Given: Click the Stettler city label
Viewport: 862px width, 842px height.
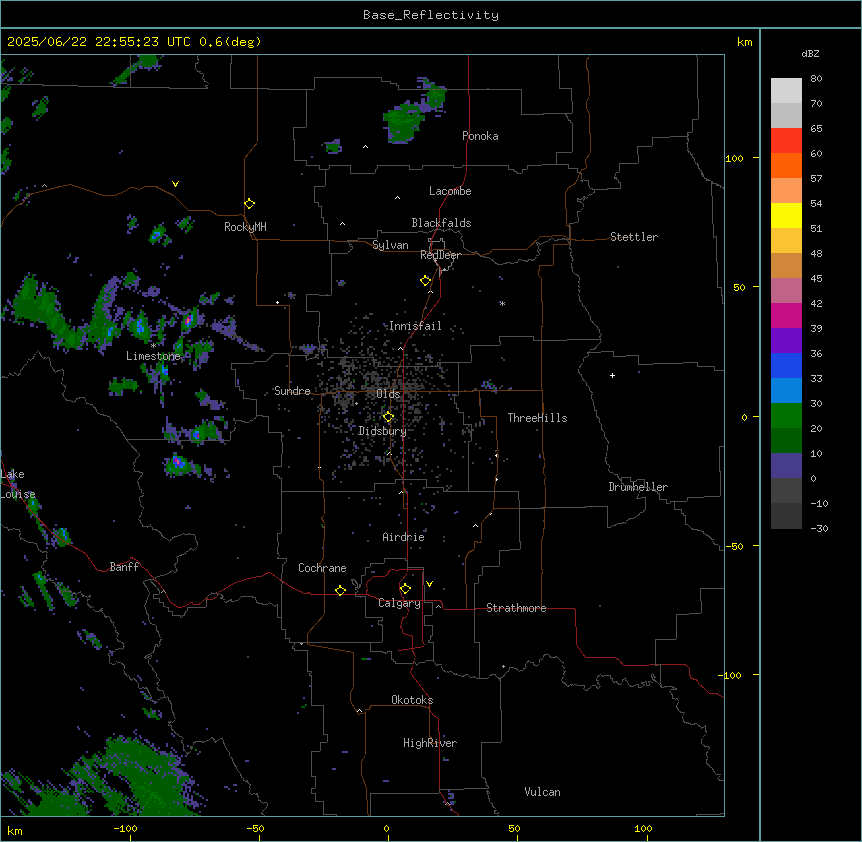Looking at the screenshot, I should click(634, 237).
